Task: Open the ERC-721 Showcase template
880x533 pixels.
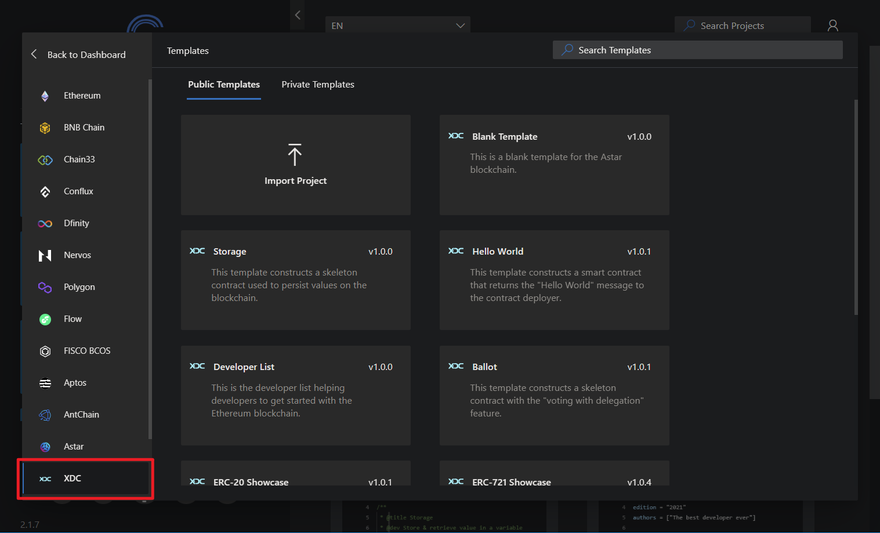Action: point(554,474)
